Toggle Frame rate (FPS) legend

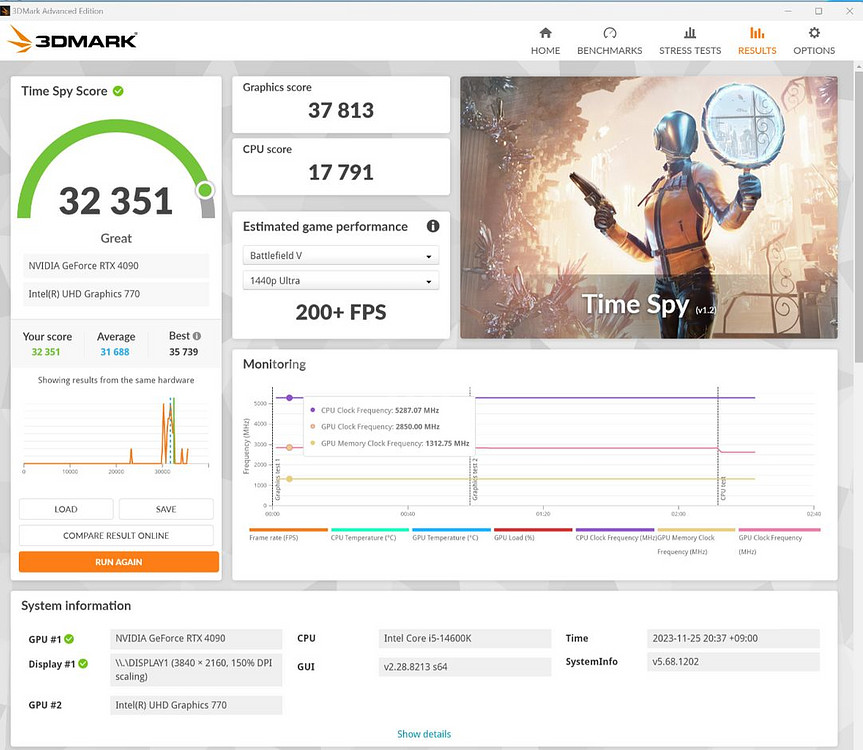tap(288, 535)
